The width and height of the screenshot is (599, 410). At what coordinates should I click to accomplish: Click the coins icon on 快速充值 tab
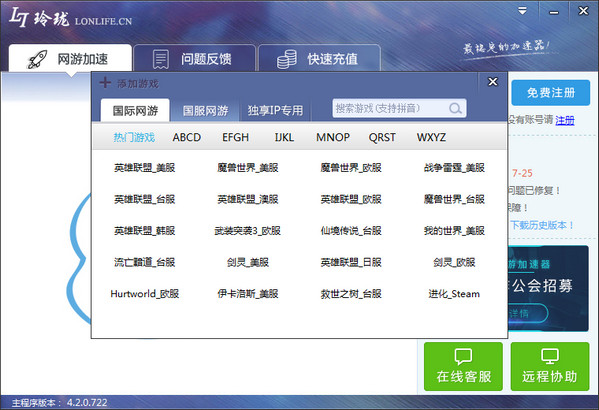click(x=287, y=59)
